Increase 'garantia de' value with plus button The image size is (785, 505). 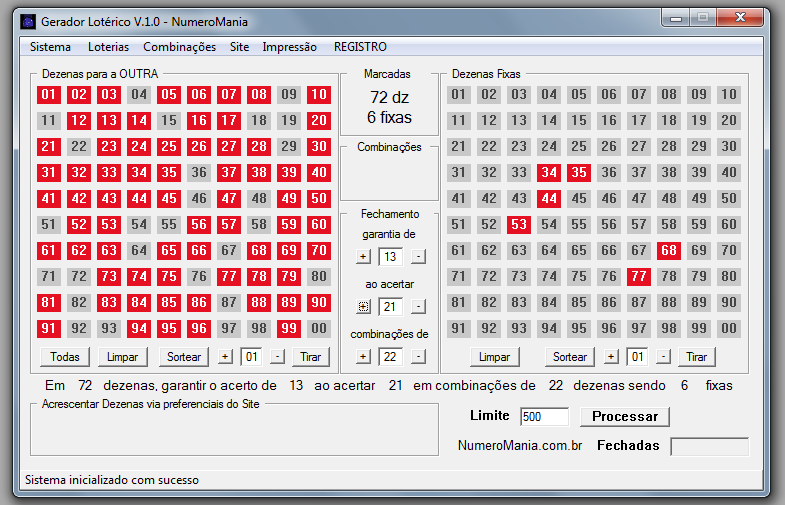363,257
